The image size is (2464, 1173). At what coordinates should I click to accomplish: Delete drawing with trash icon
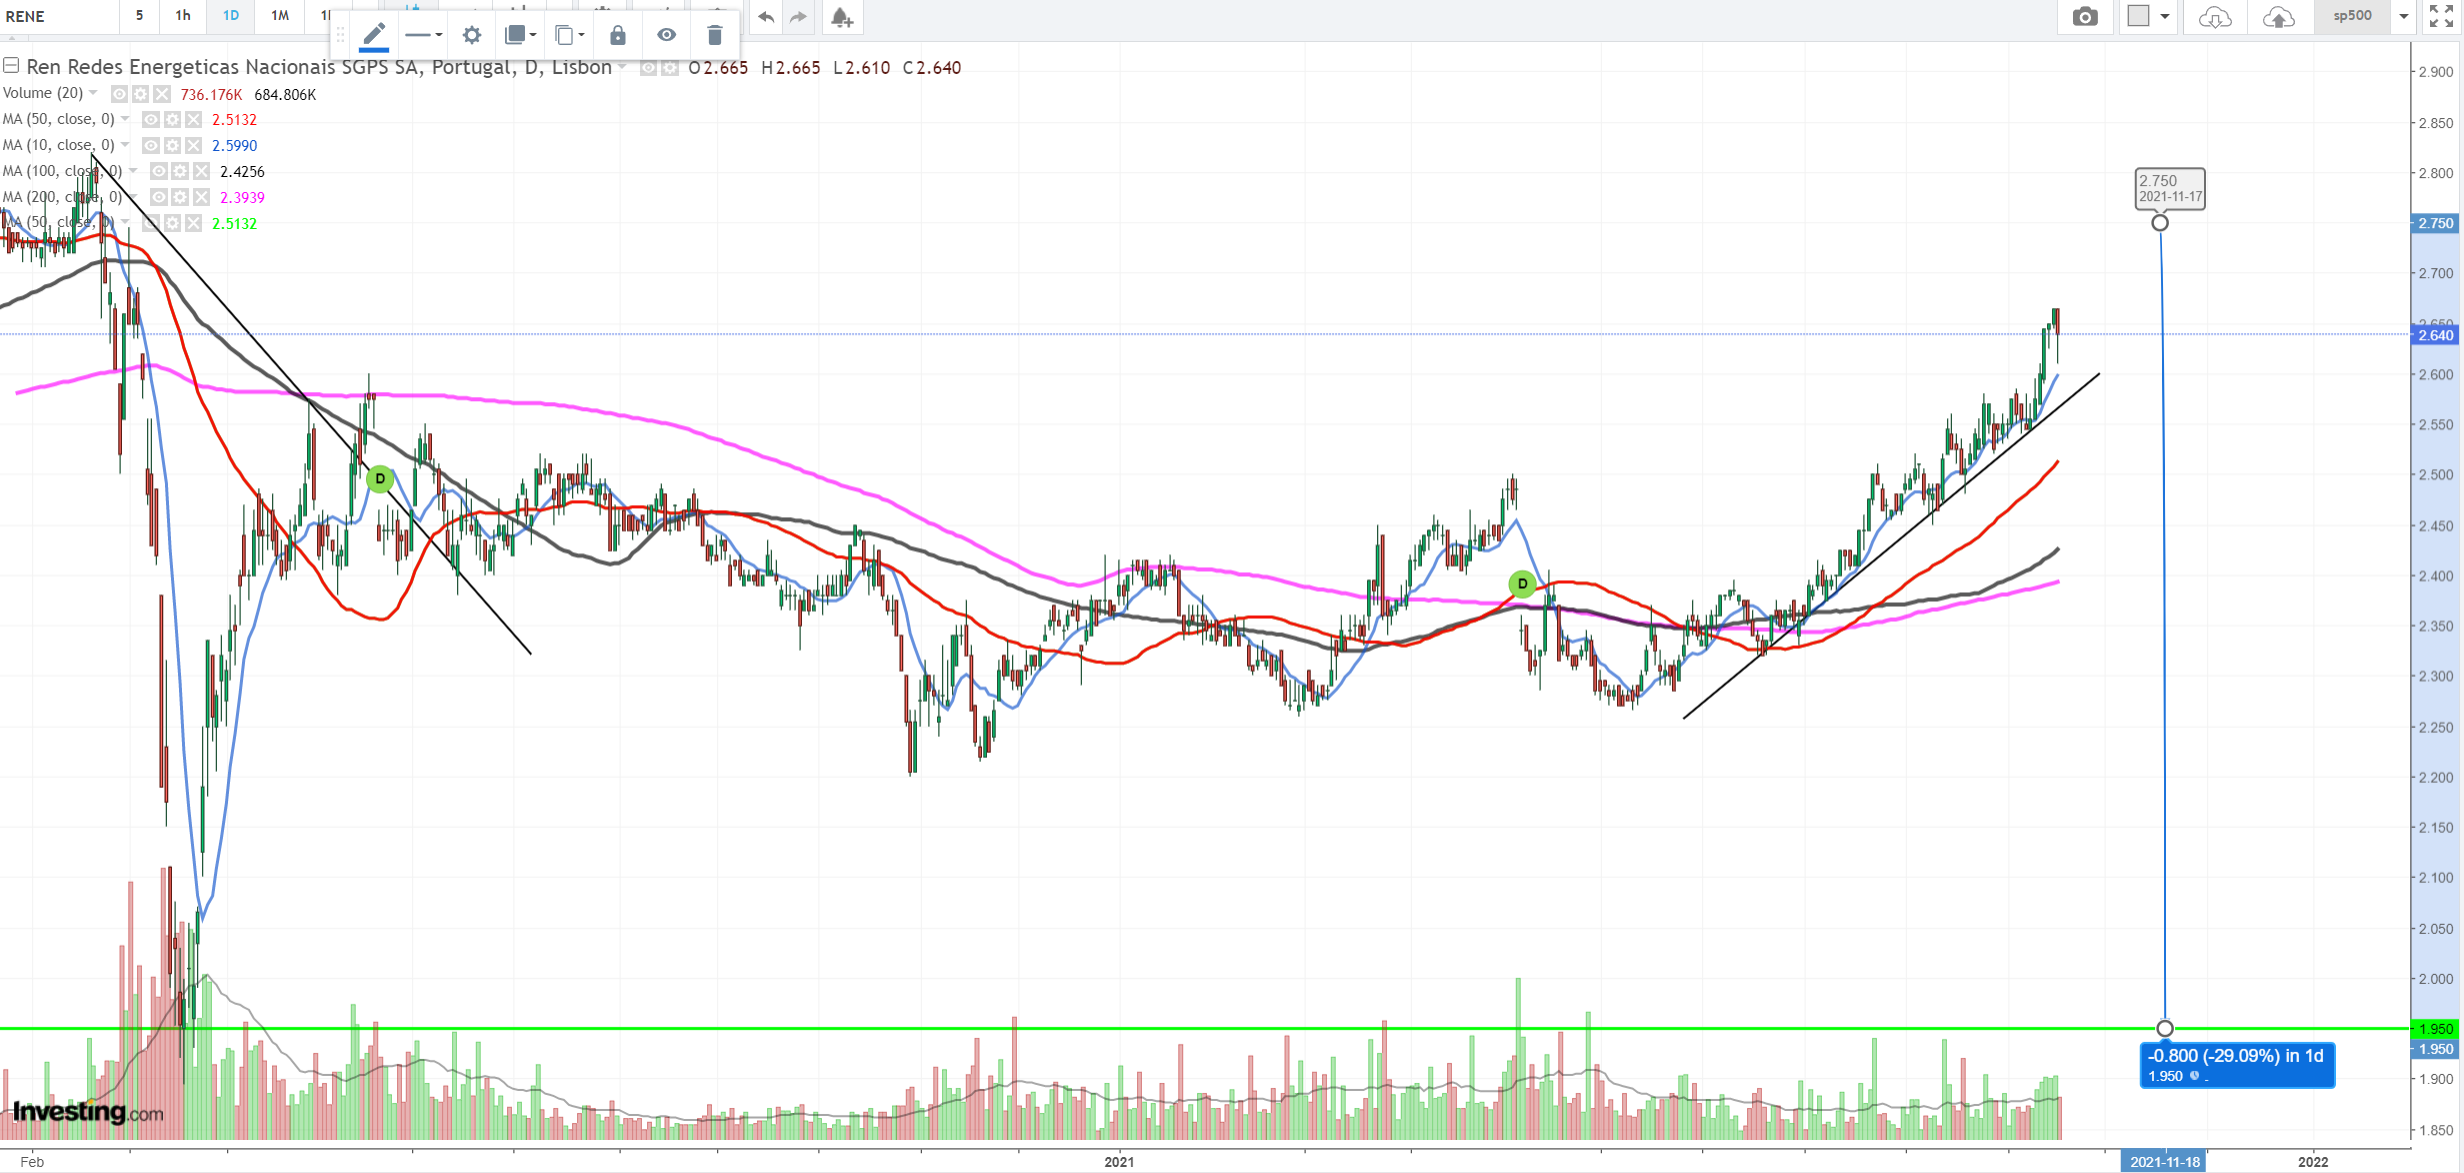(714, 35)
